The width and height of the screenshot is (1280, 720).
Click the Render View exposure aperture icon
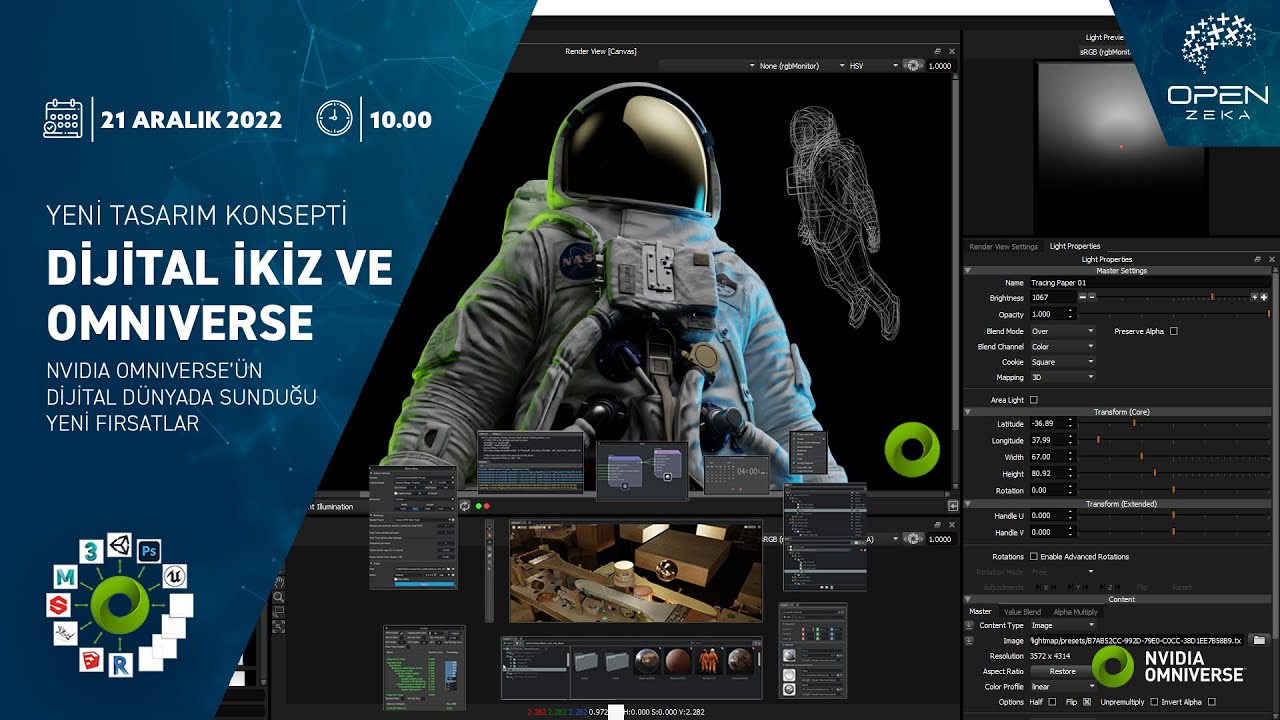coord(912,65)
